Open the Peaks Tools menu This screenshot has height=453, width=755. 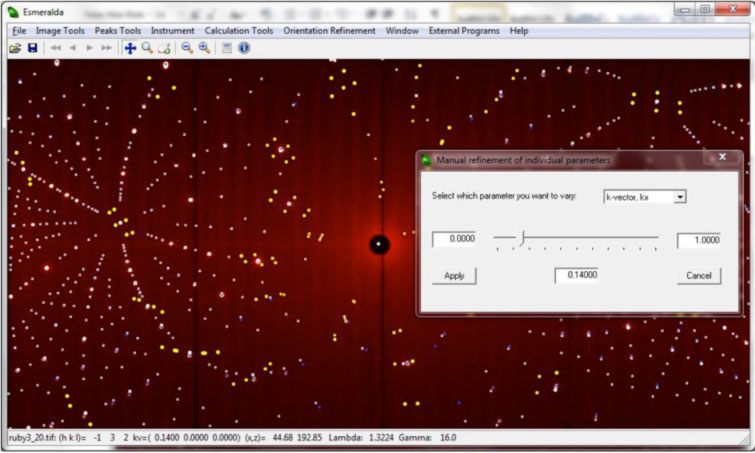click(117, 31)
